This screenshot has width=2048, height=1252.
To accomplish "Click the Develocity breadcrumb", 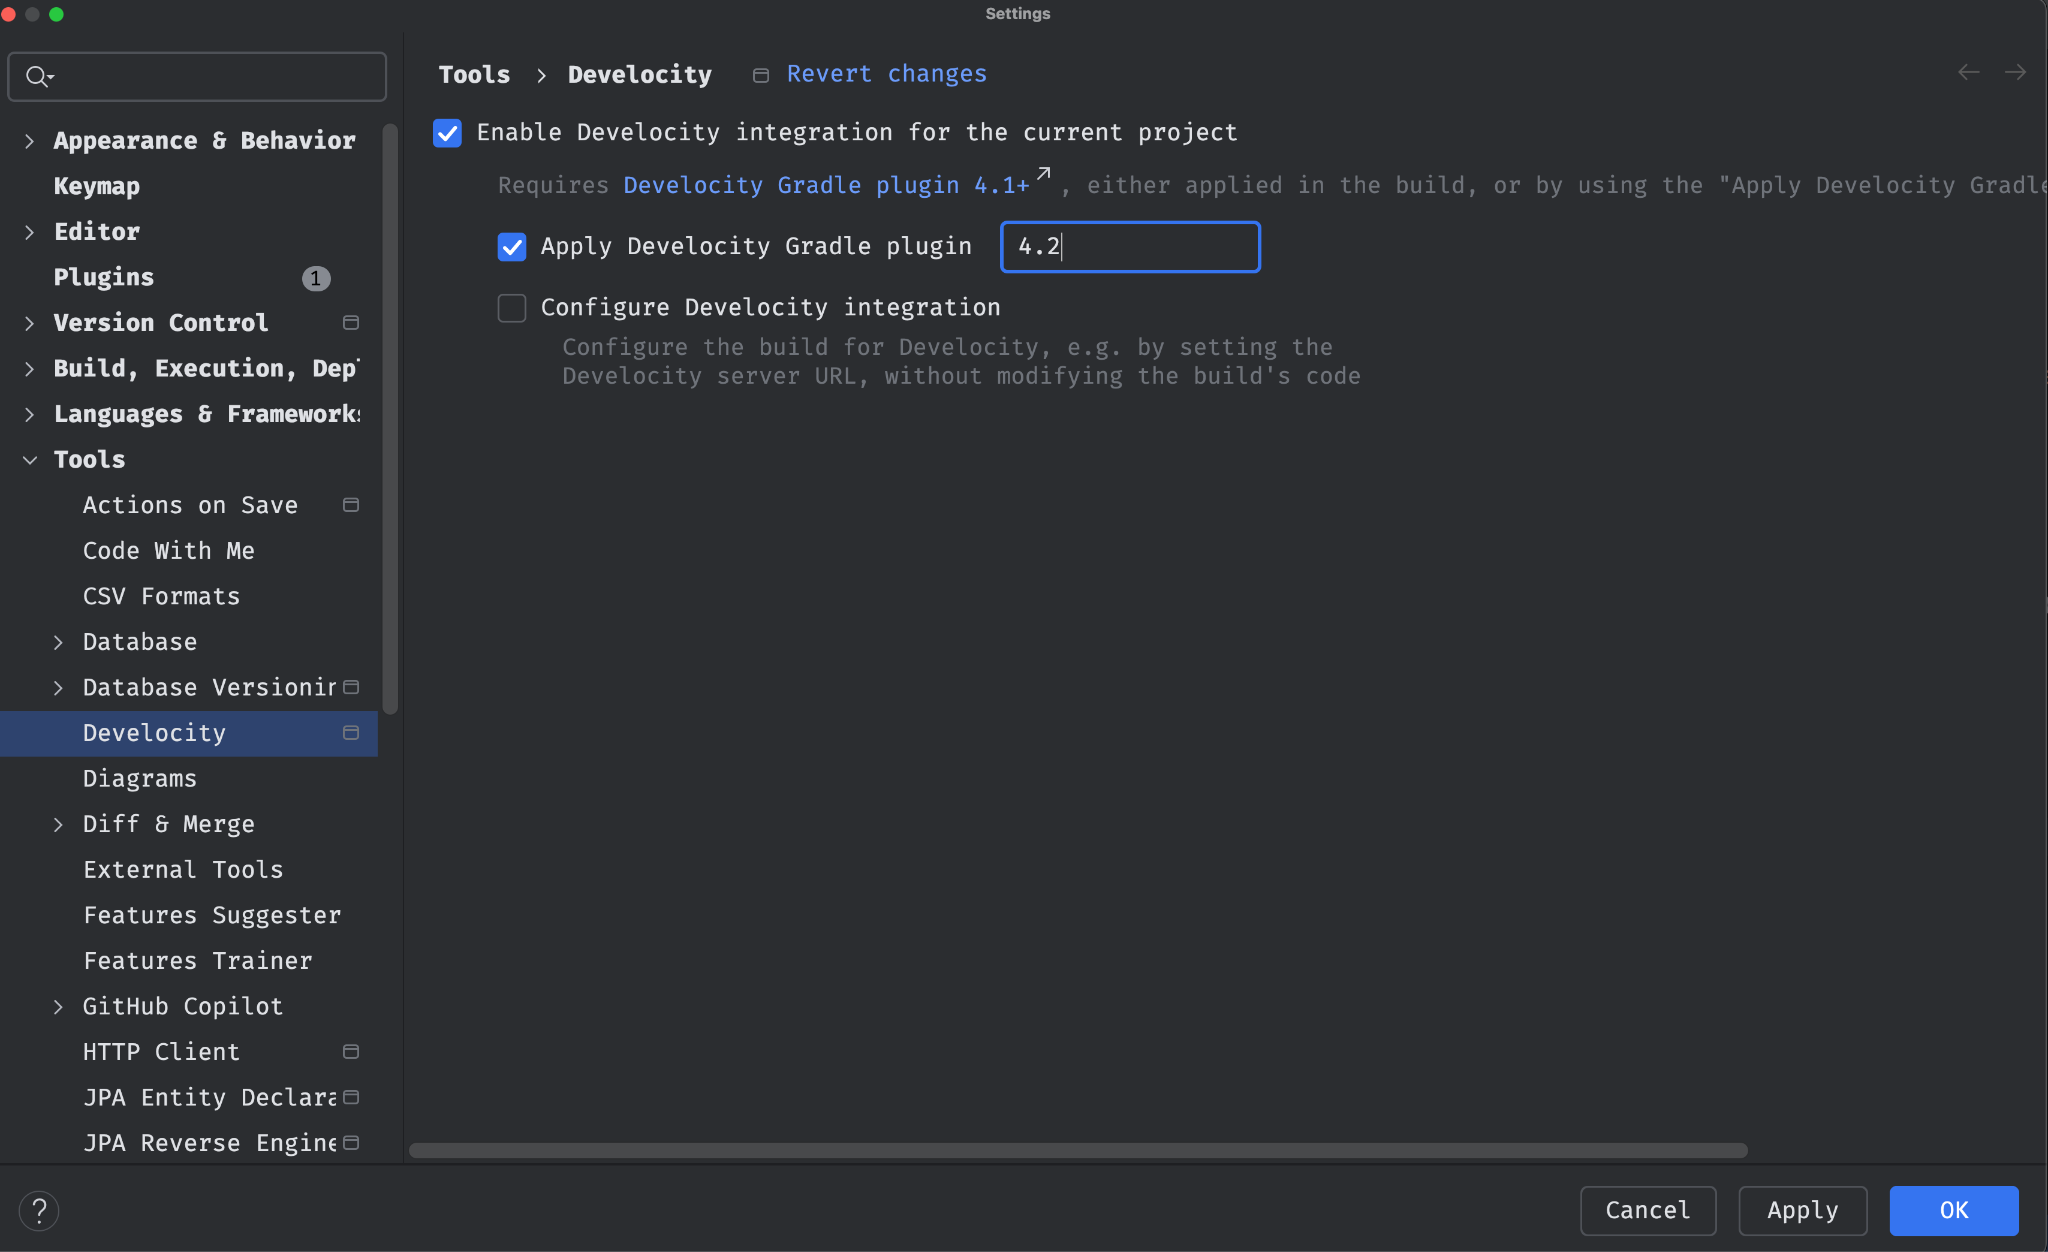I will pyautogui.click(x=639, y=74).
